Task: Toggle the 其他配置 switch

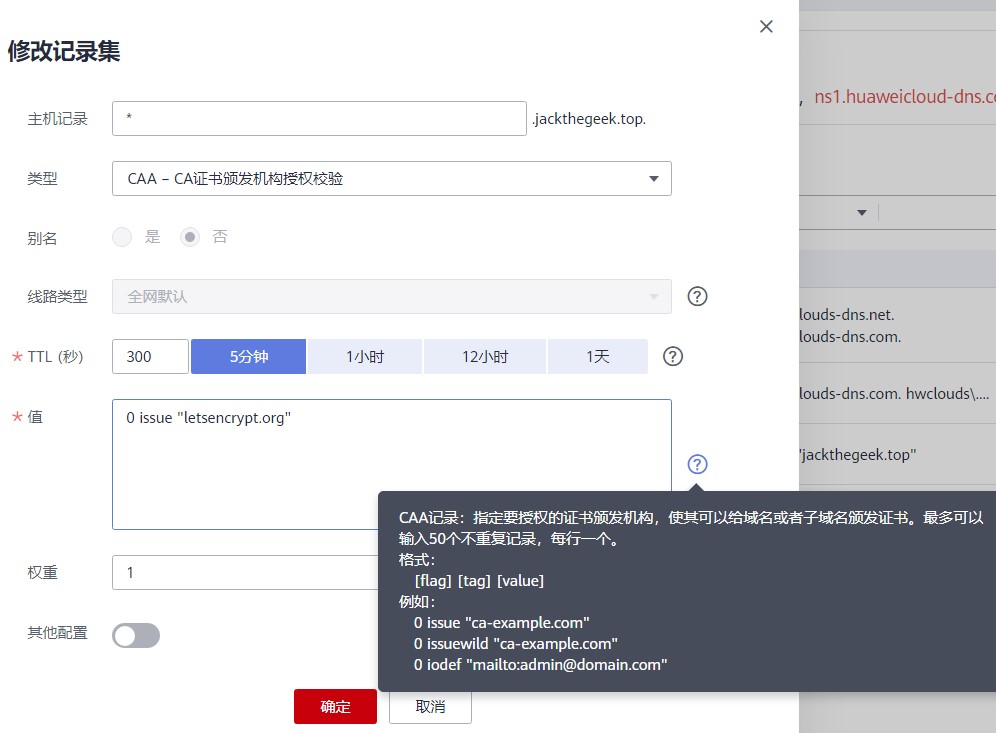Action: pyautogui.click(x=136, y=635)
